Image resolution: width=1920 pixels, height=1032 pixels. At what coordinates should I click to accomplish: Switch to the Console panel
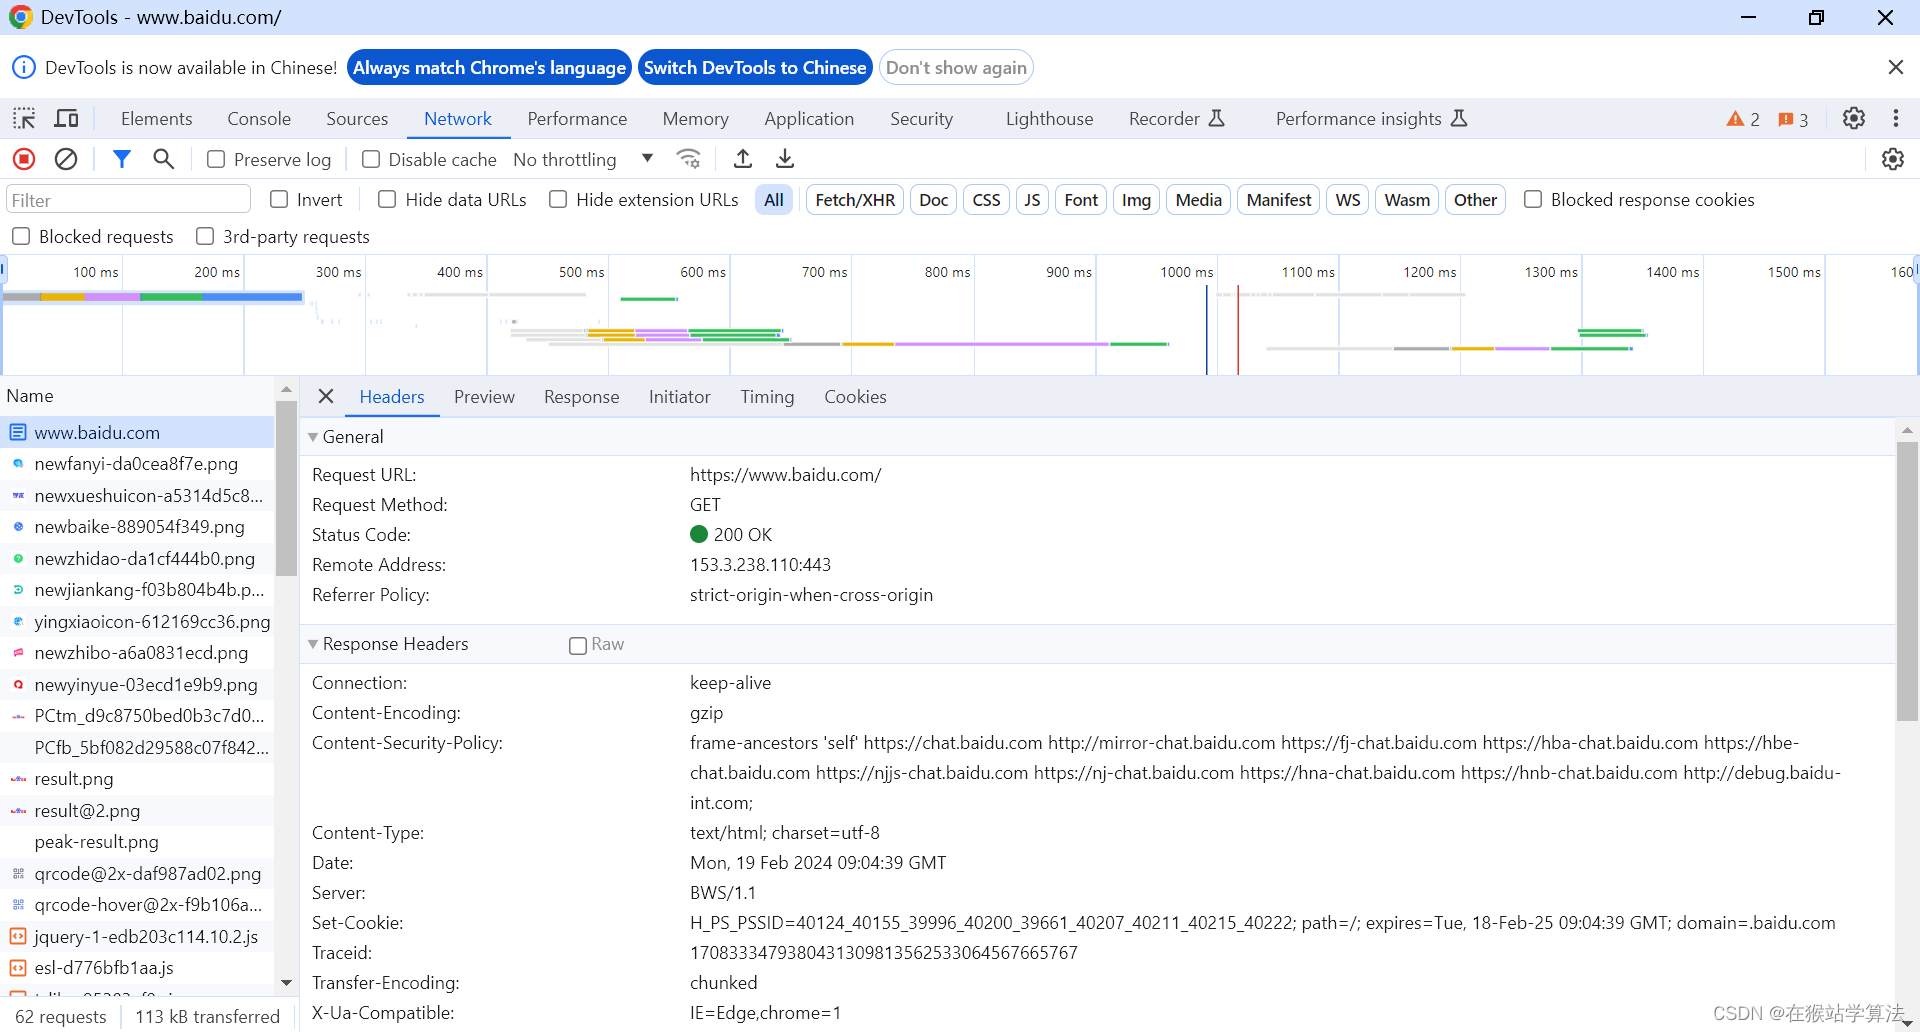(x=259, y=119)
